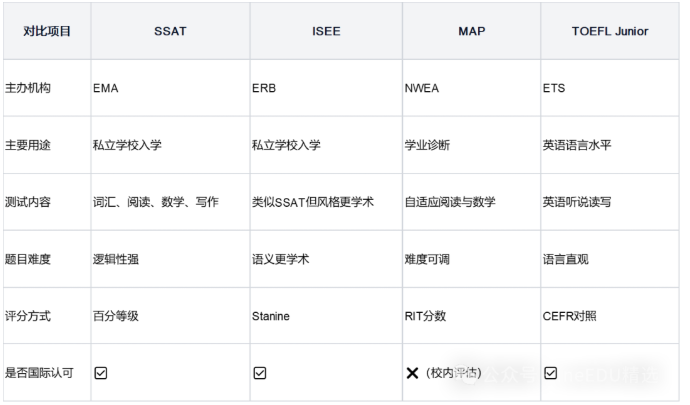
Task: Click the TOEFL Junior column header
Action: click(x=609, y=31)
